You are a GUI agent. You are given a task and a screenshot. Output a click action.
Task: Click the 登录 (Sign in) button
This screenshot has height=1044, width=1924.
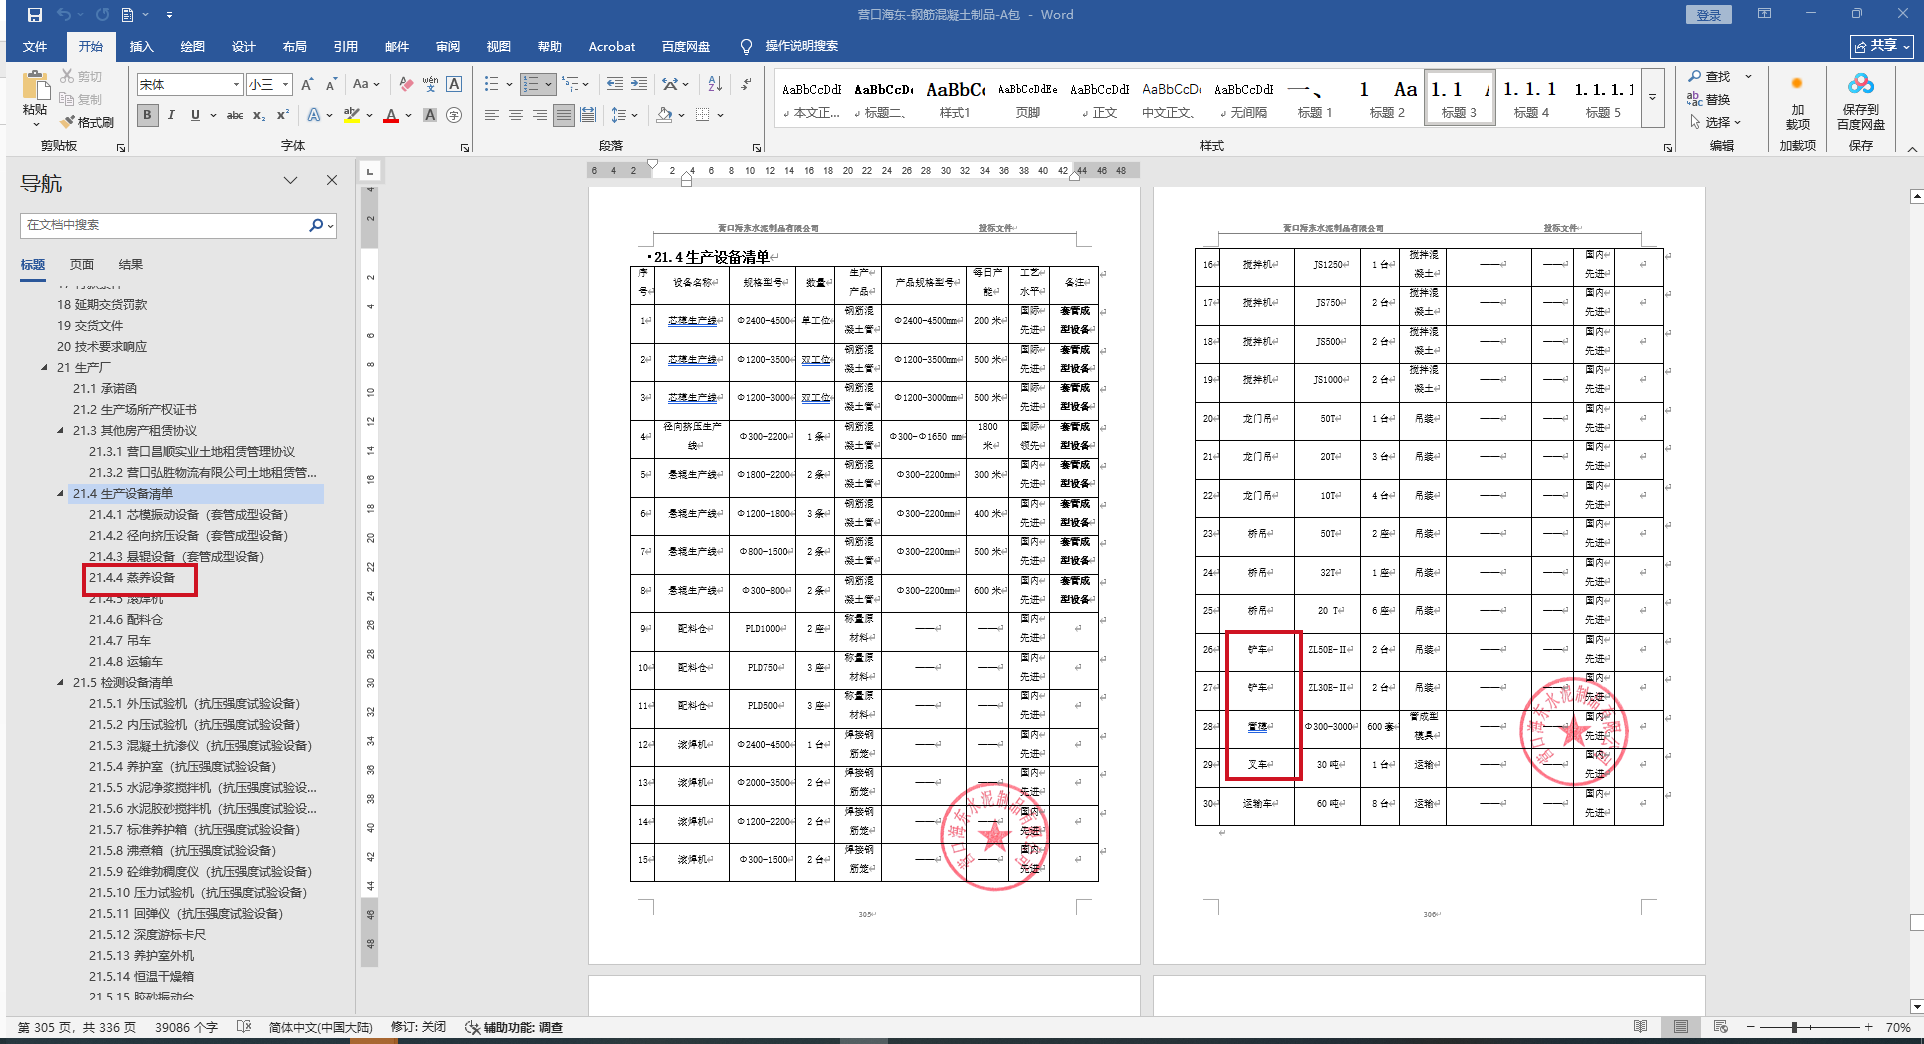click(x=1709, y=15)
